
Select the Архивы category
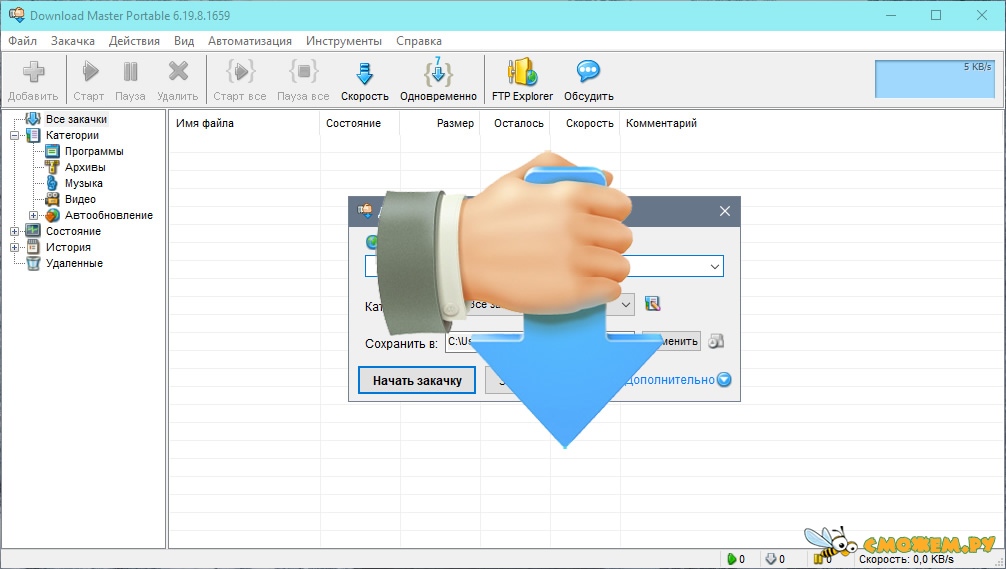85,167
